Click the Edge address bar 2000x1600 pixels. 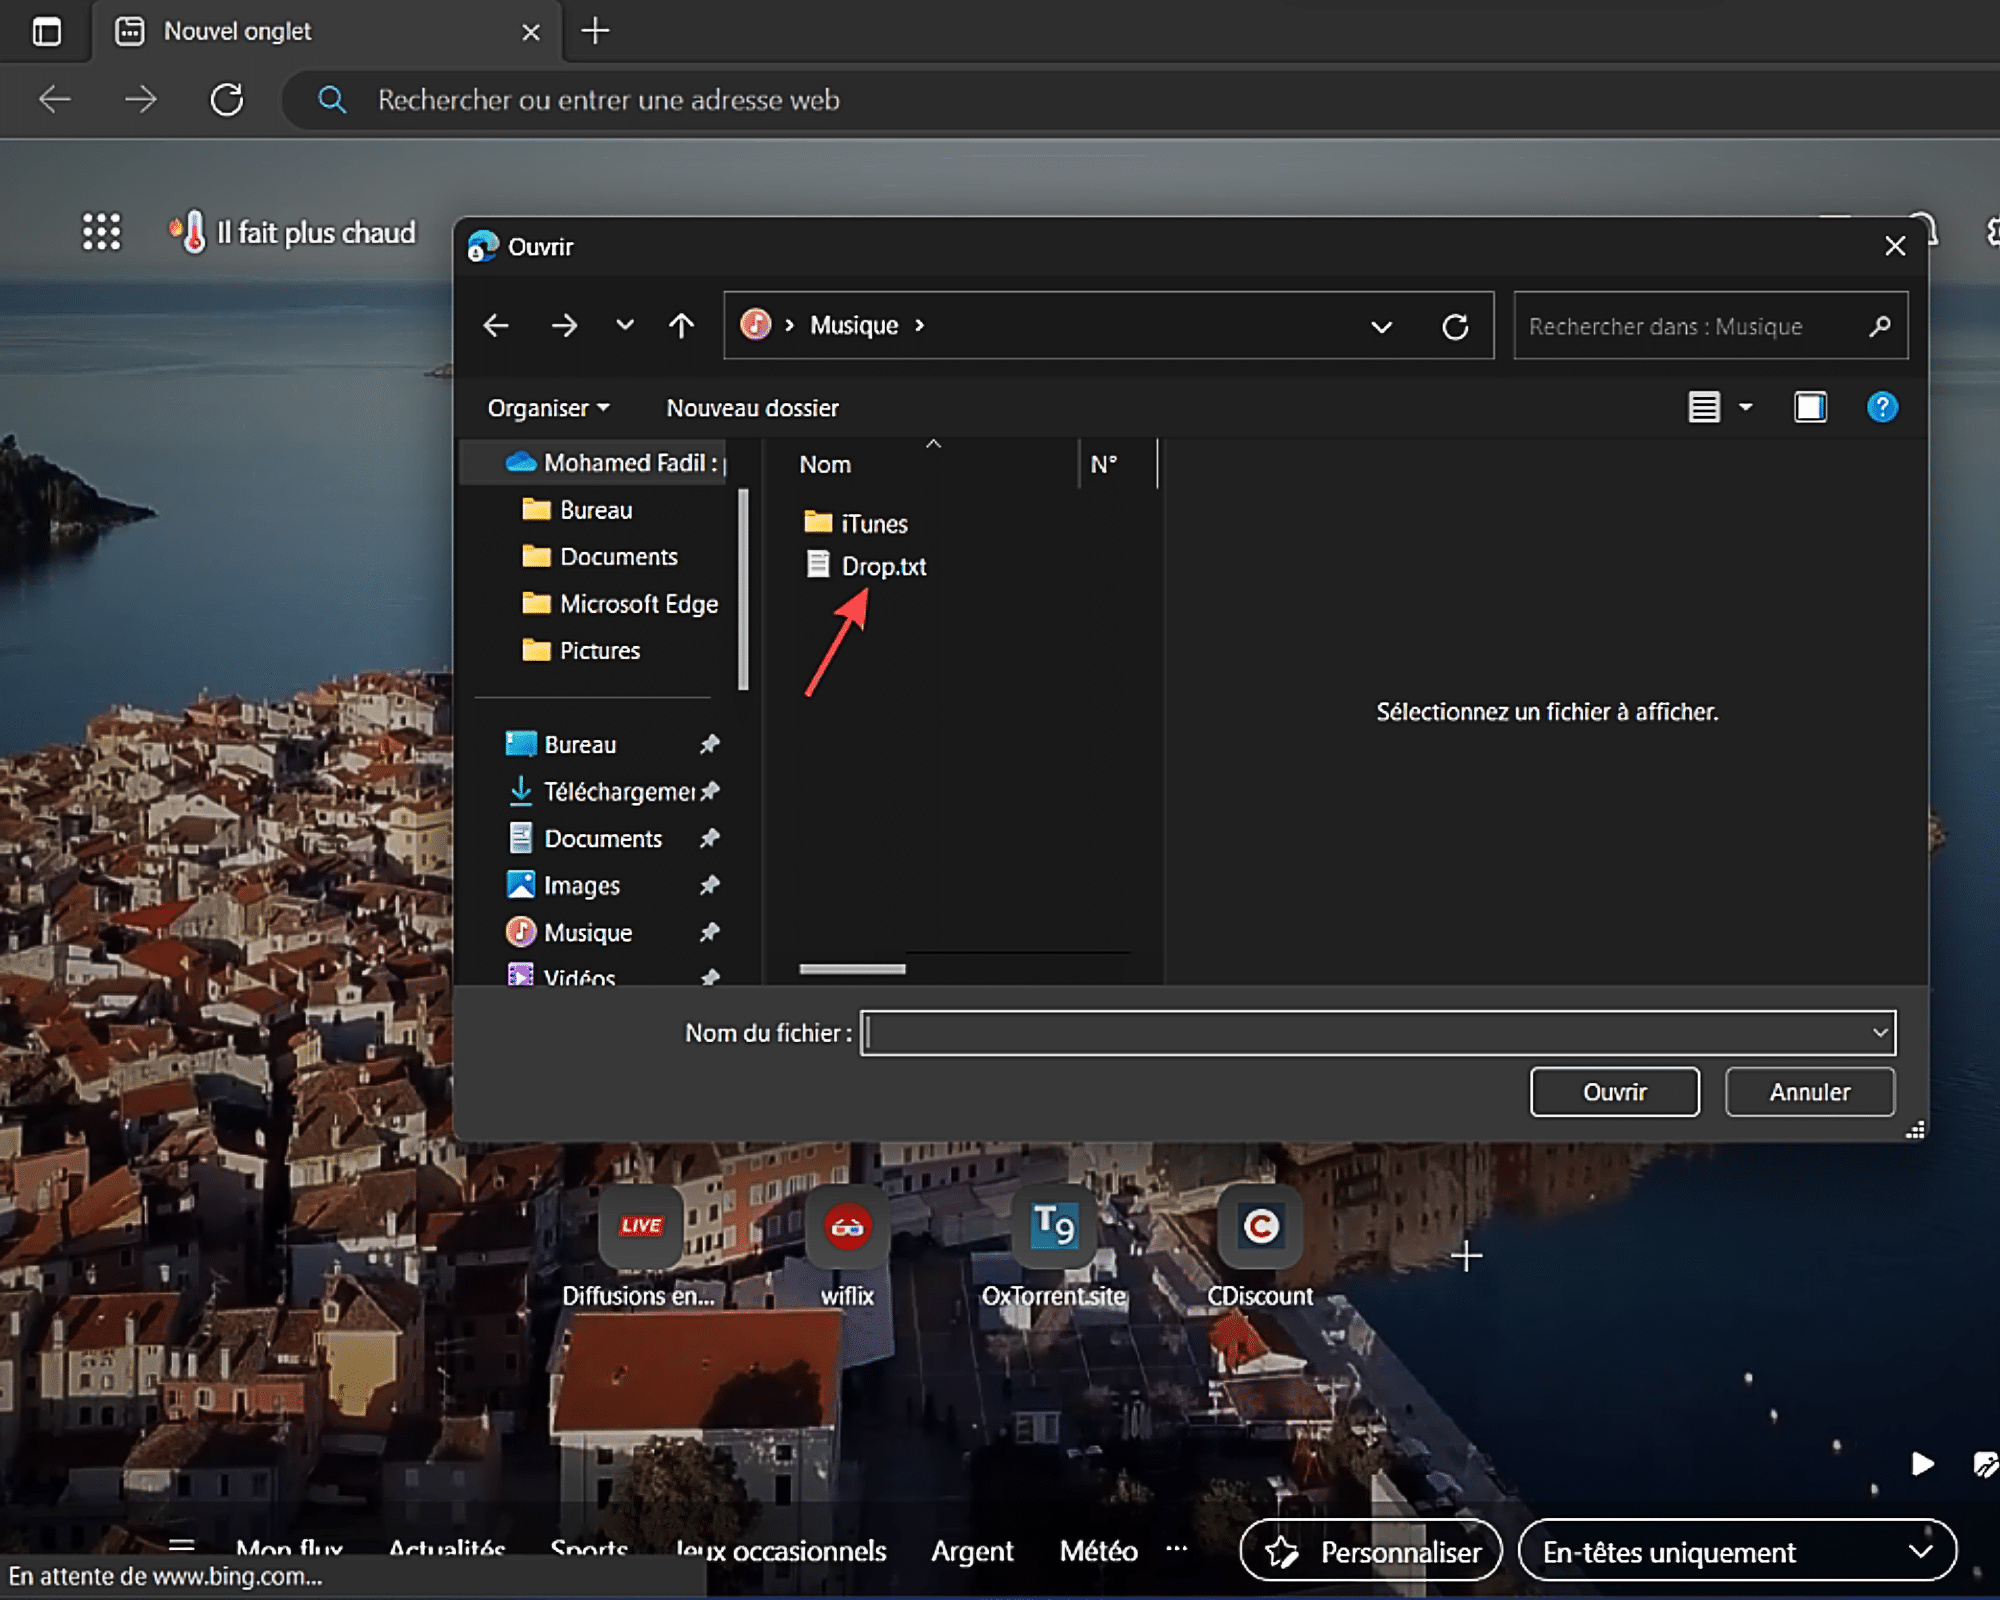(1140, 100)
